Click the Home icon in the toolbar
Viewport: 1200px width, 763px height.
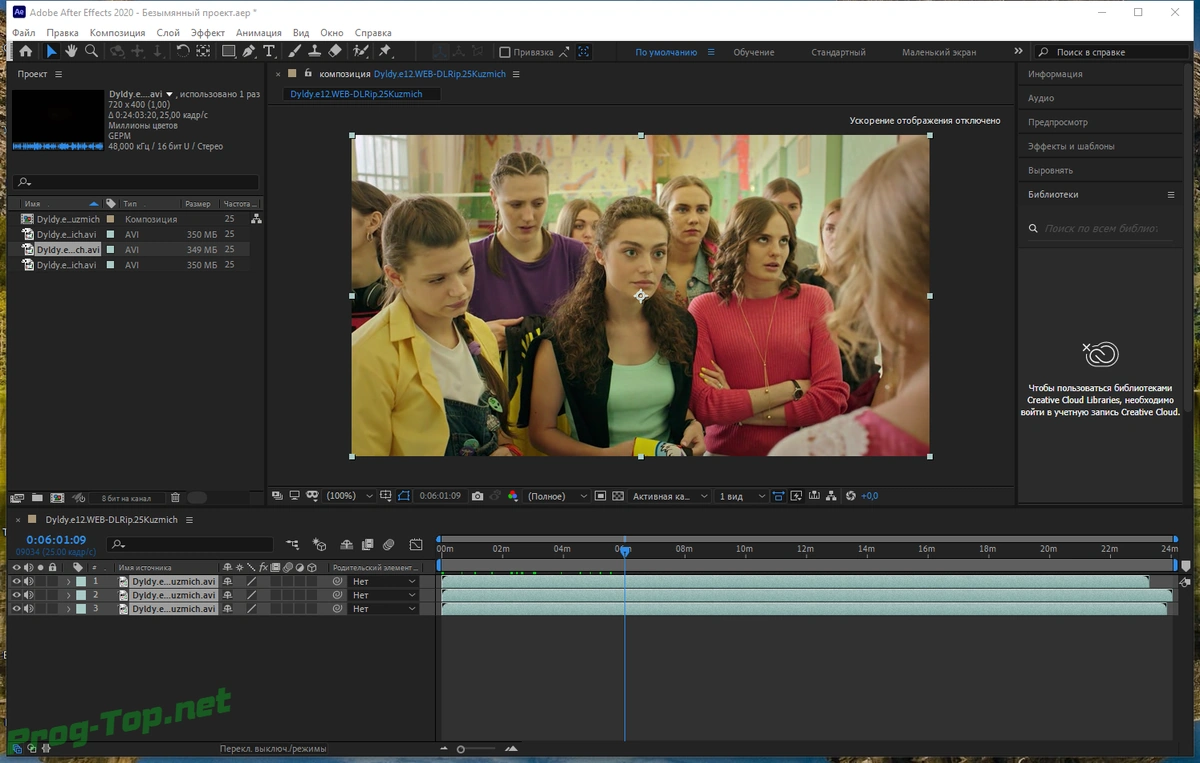point(25,51)
